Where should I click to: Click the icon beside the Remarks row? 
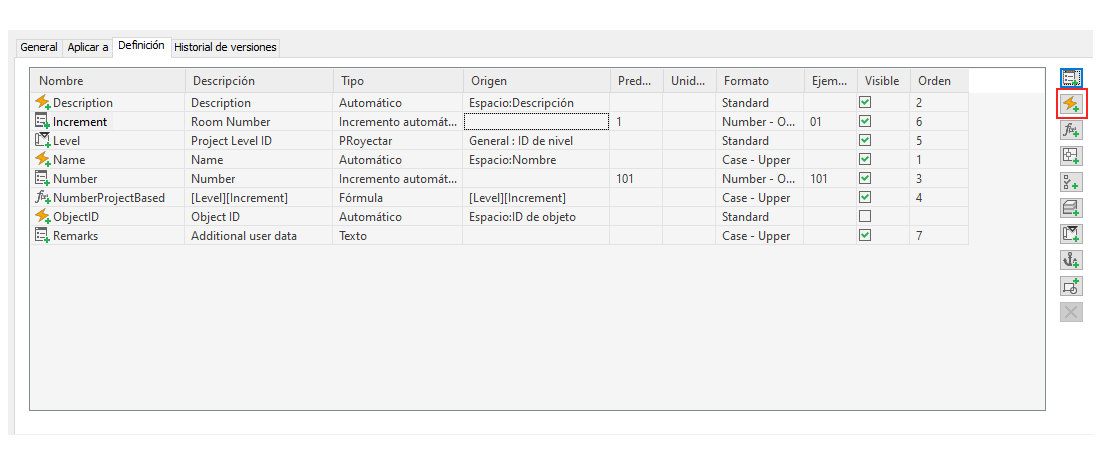43,235
